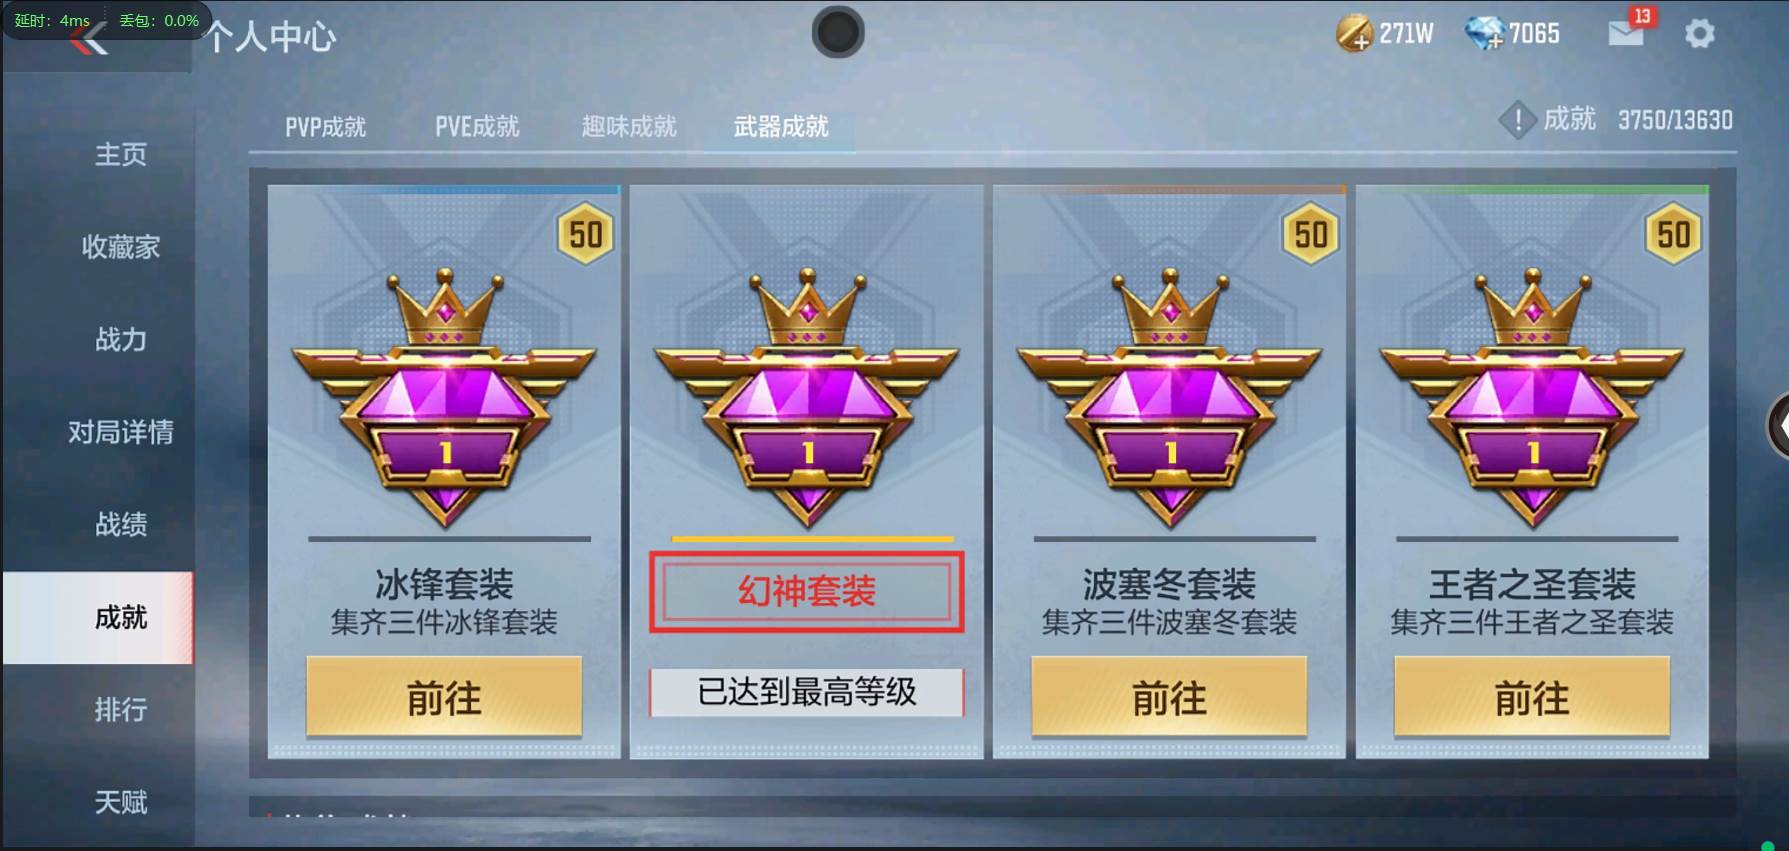This screenshot has height=851, width=1789.
Task: Click the achievement info exclamation icon
Action: pyautogui.click(x=1517, y=121)
